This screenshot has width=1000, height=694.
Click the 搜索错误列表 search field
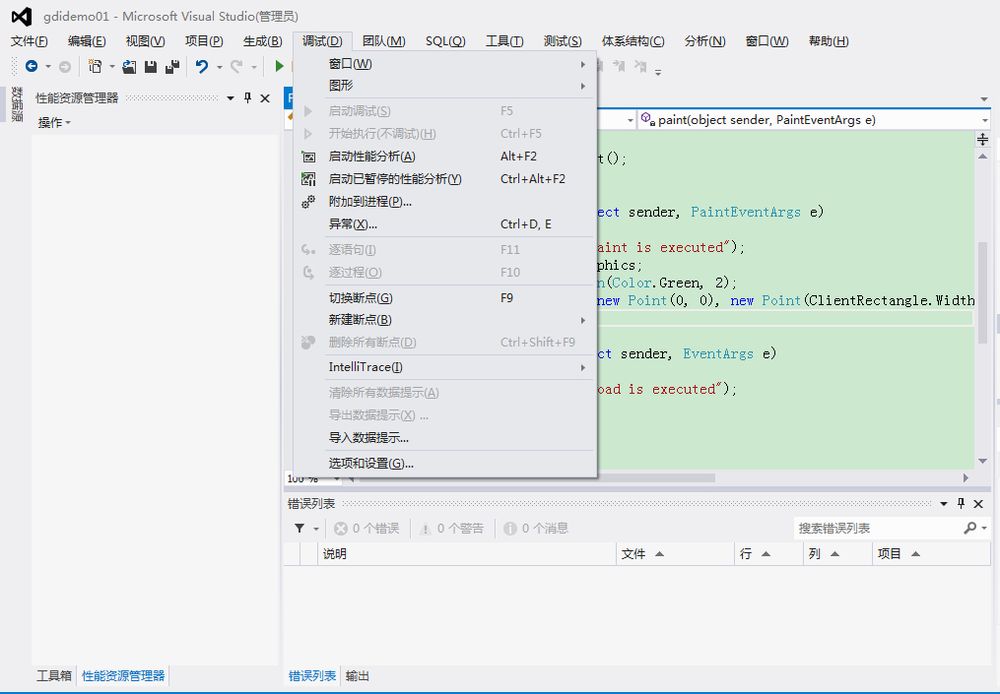(879, 528)
